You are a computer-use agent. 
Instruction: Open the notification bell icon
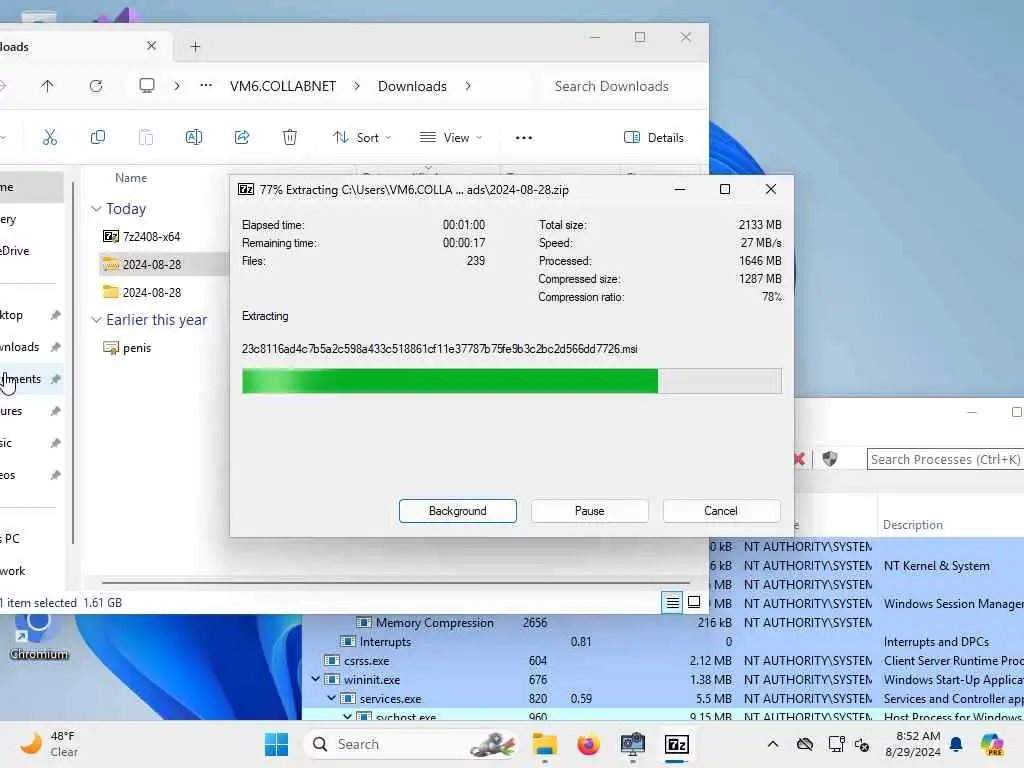[956, 744]
